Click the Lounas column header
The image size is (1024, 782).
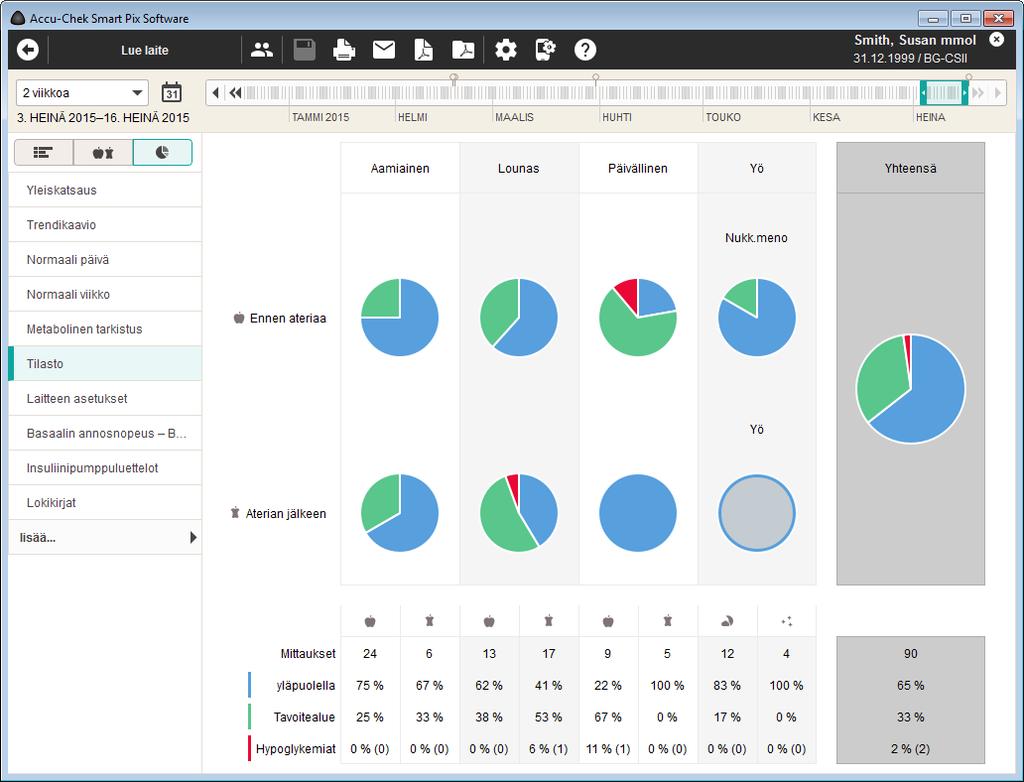click(x=519, y=169)
